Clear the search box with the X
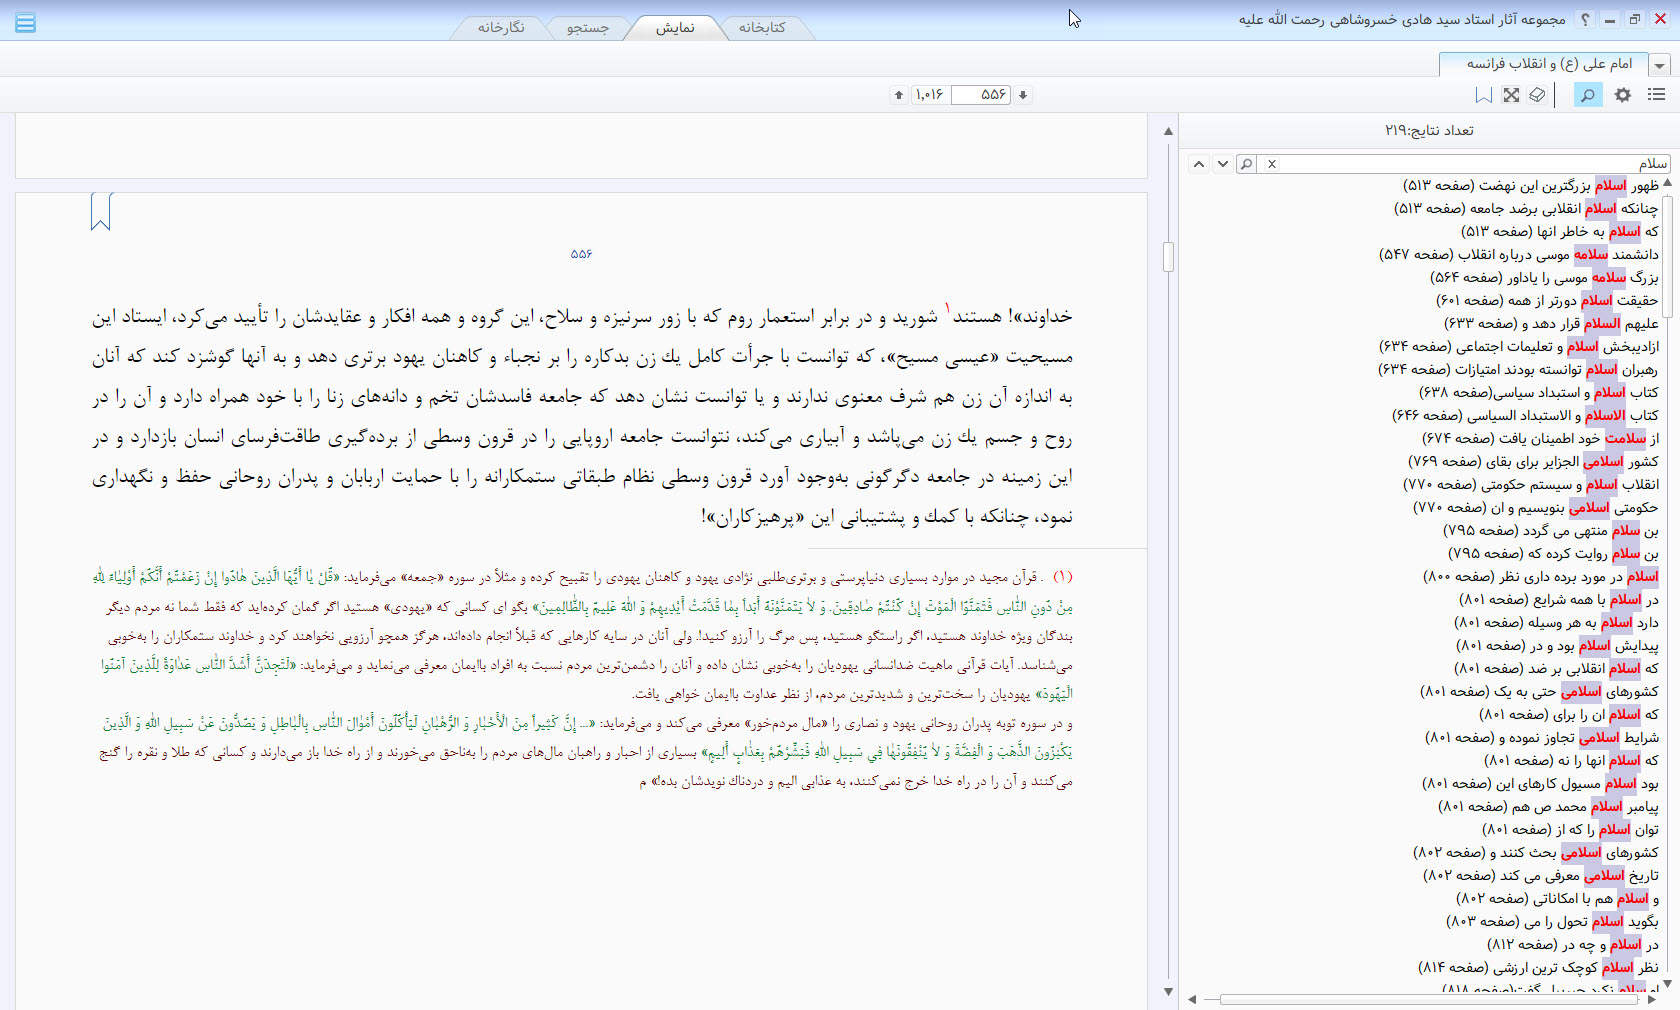1680x1010 pixels. pos(1272,164)
